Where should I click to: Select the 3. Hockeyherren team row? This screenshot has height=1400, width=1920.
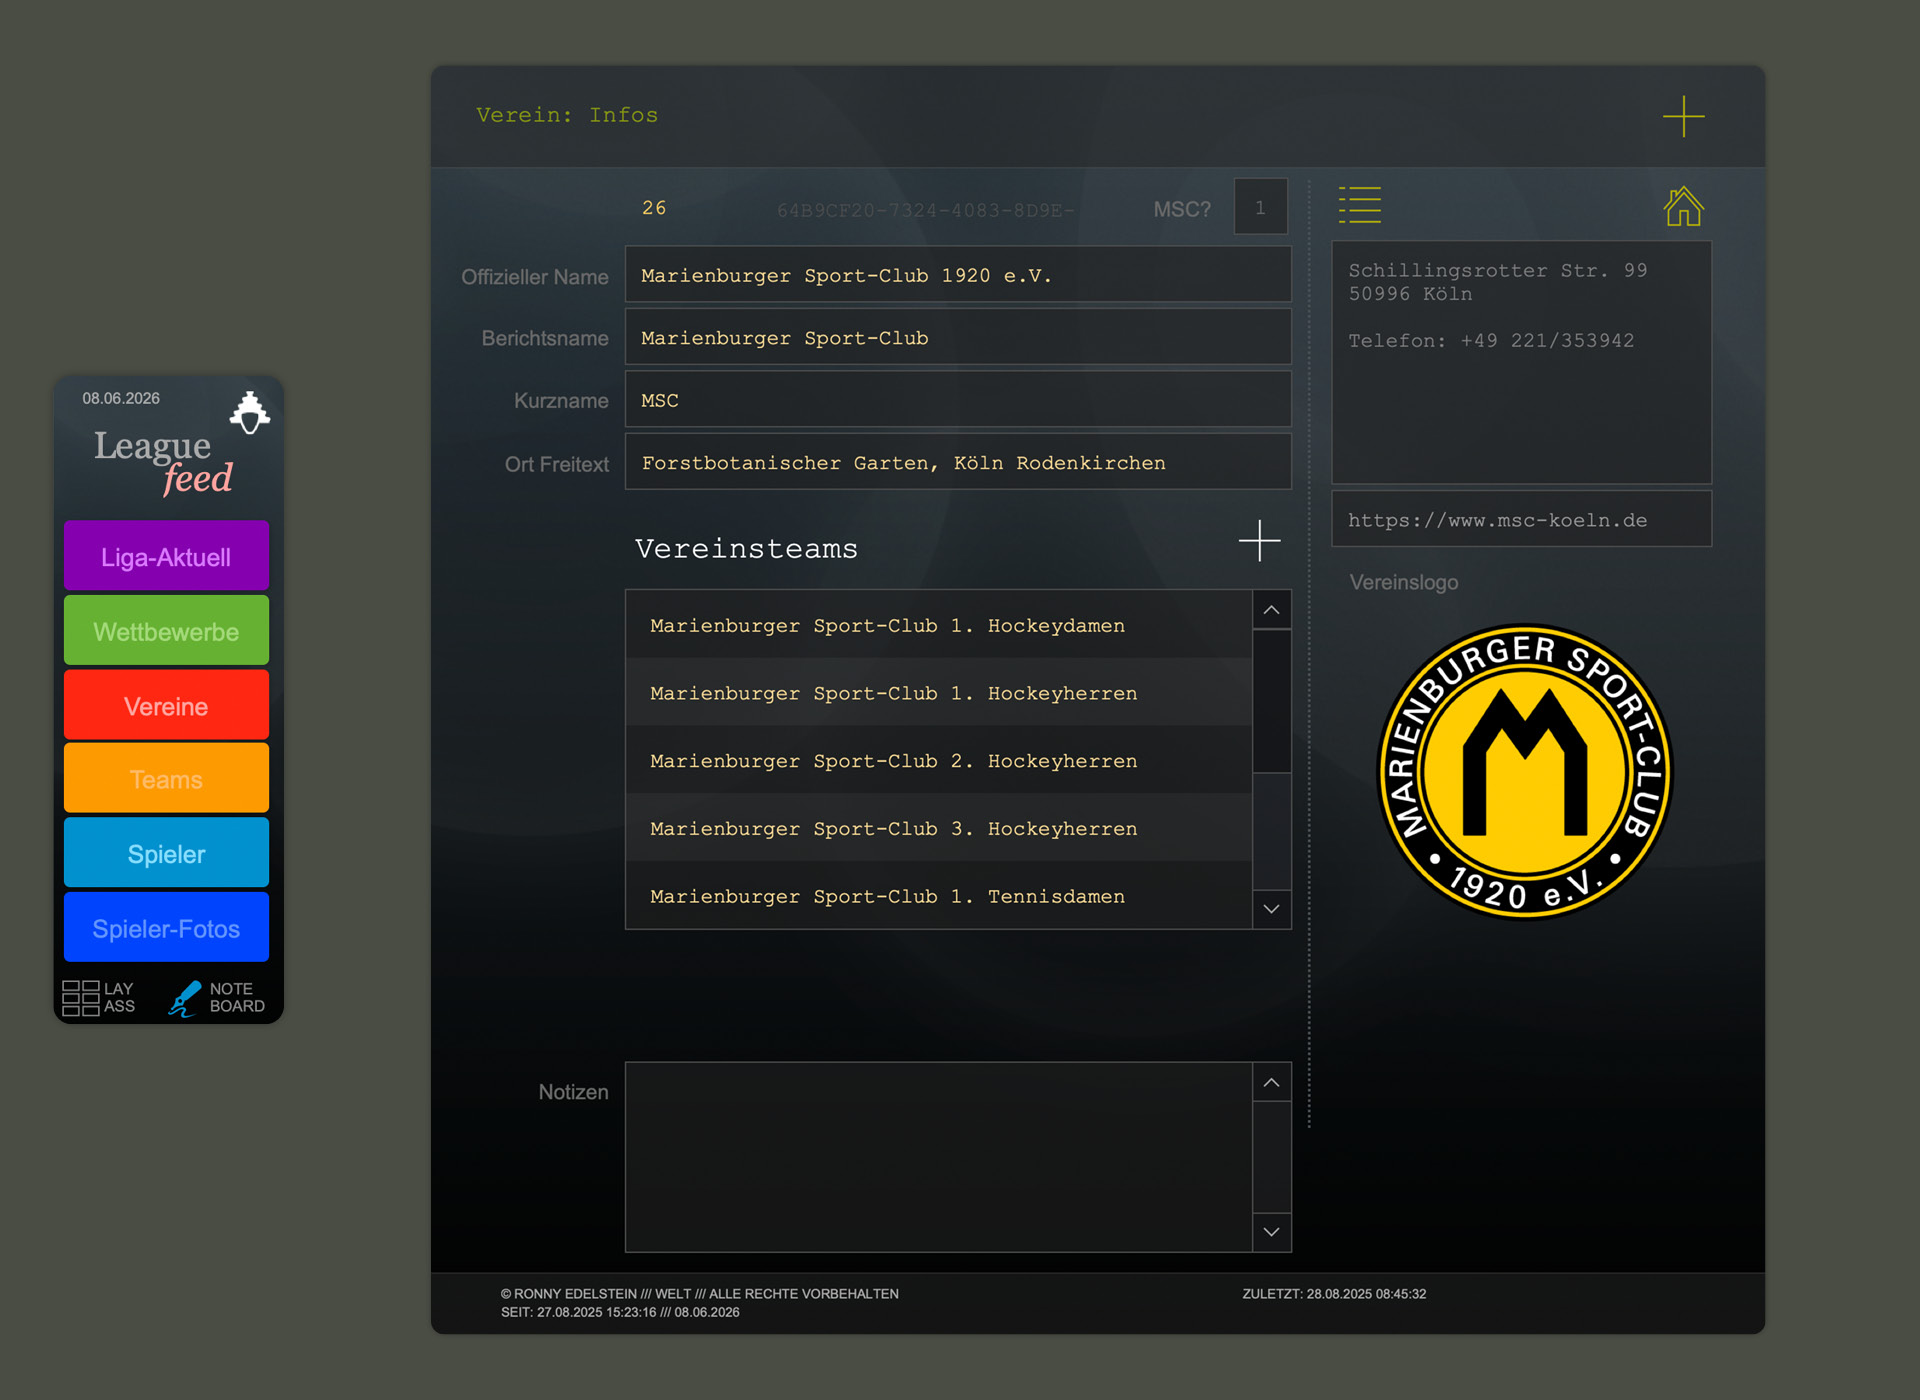(939, 828)
